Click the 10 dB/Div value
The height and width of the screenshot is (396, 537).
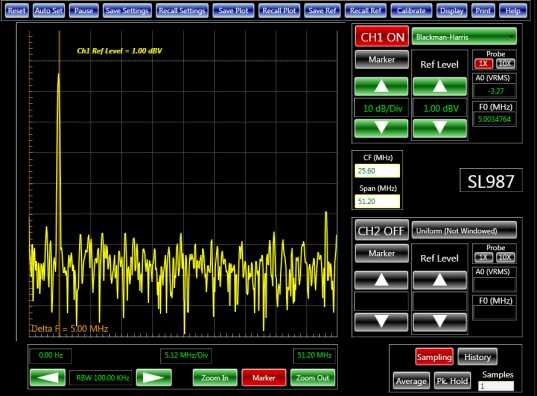(381, 109)
